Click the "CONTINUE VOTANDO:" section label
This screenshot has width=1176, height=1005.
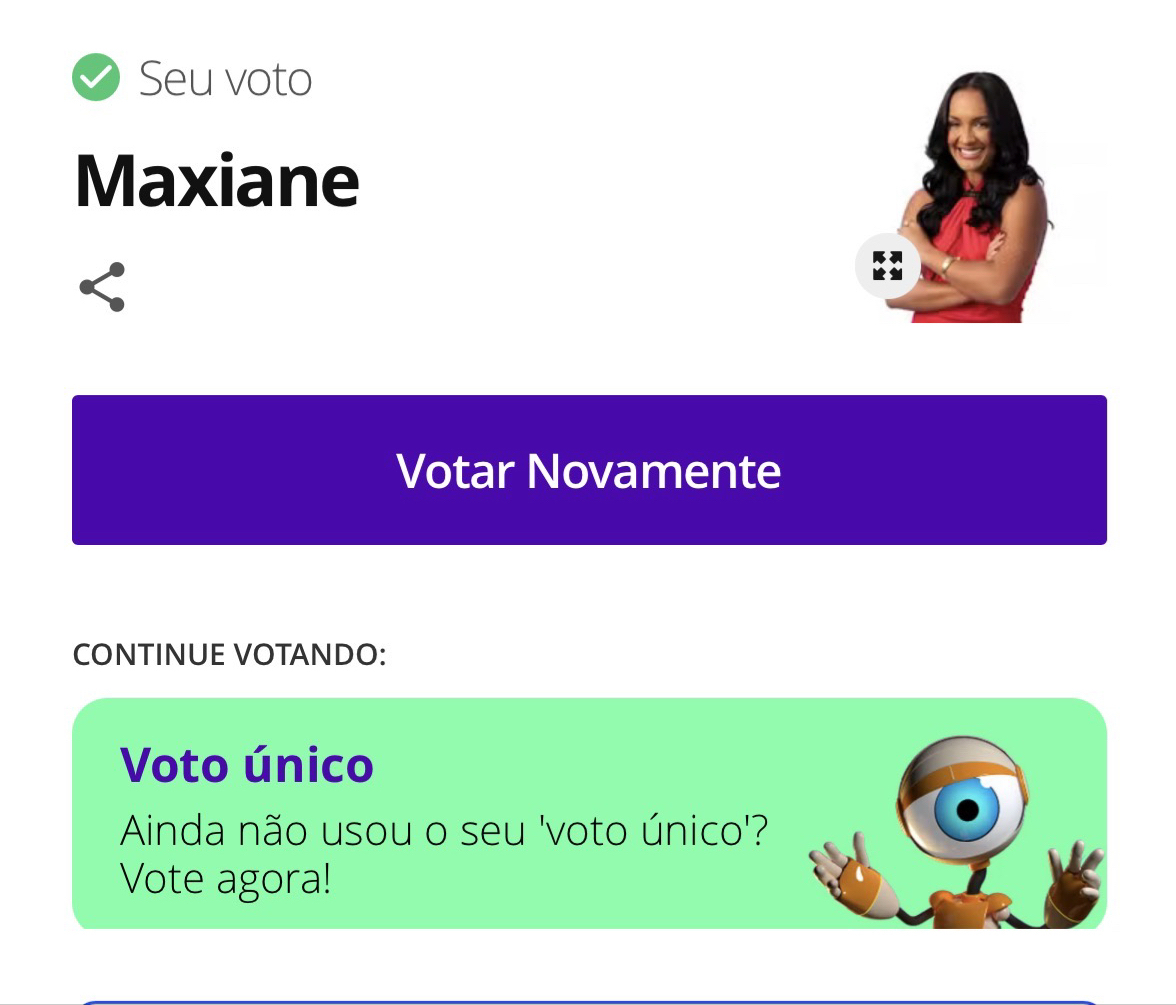[229, 655]
